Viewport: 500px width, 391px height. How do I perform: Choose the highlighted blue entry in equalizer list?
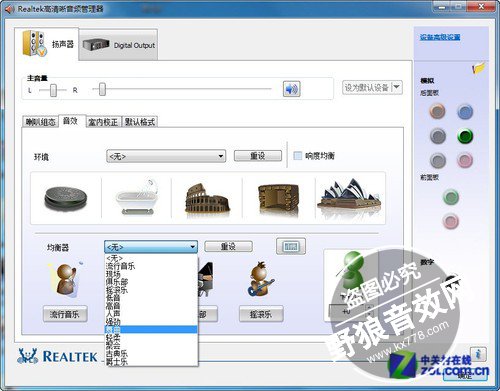(151, 330)
